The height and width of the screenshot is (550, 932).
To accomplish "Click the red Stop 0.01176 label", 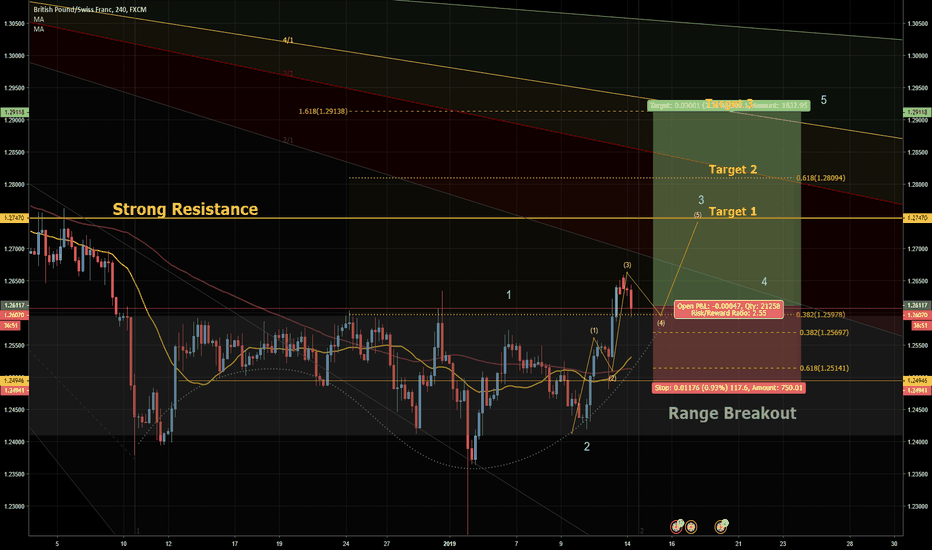I will coord(729,388).
